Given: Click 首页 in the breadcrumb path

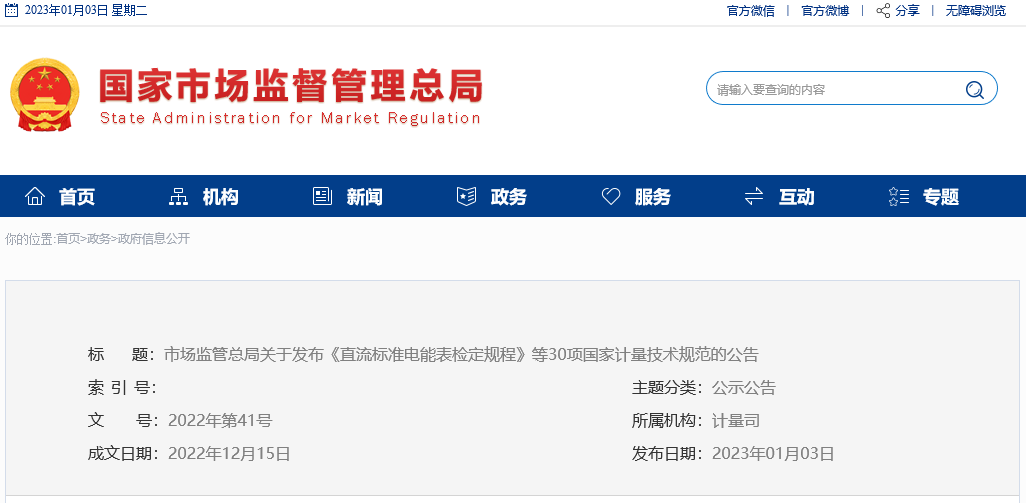Looking at the screenshot, I should [x=68, y=239].
